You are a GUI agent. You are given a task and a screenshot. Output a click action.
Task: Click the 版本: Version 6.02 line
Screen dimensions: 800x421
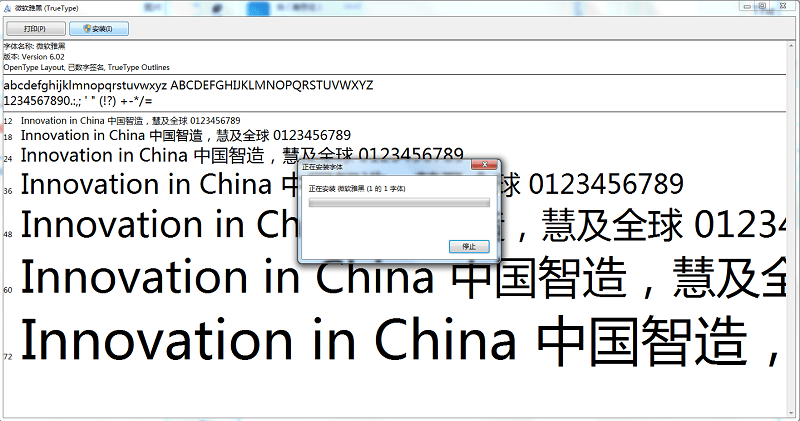coord(34,57)
